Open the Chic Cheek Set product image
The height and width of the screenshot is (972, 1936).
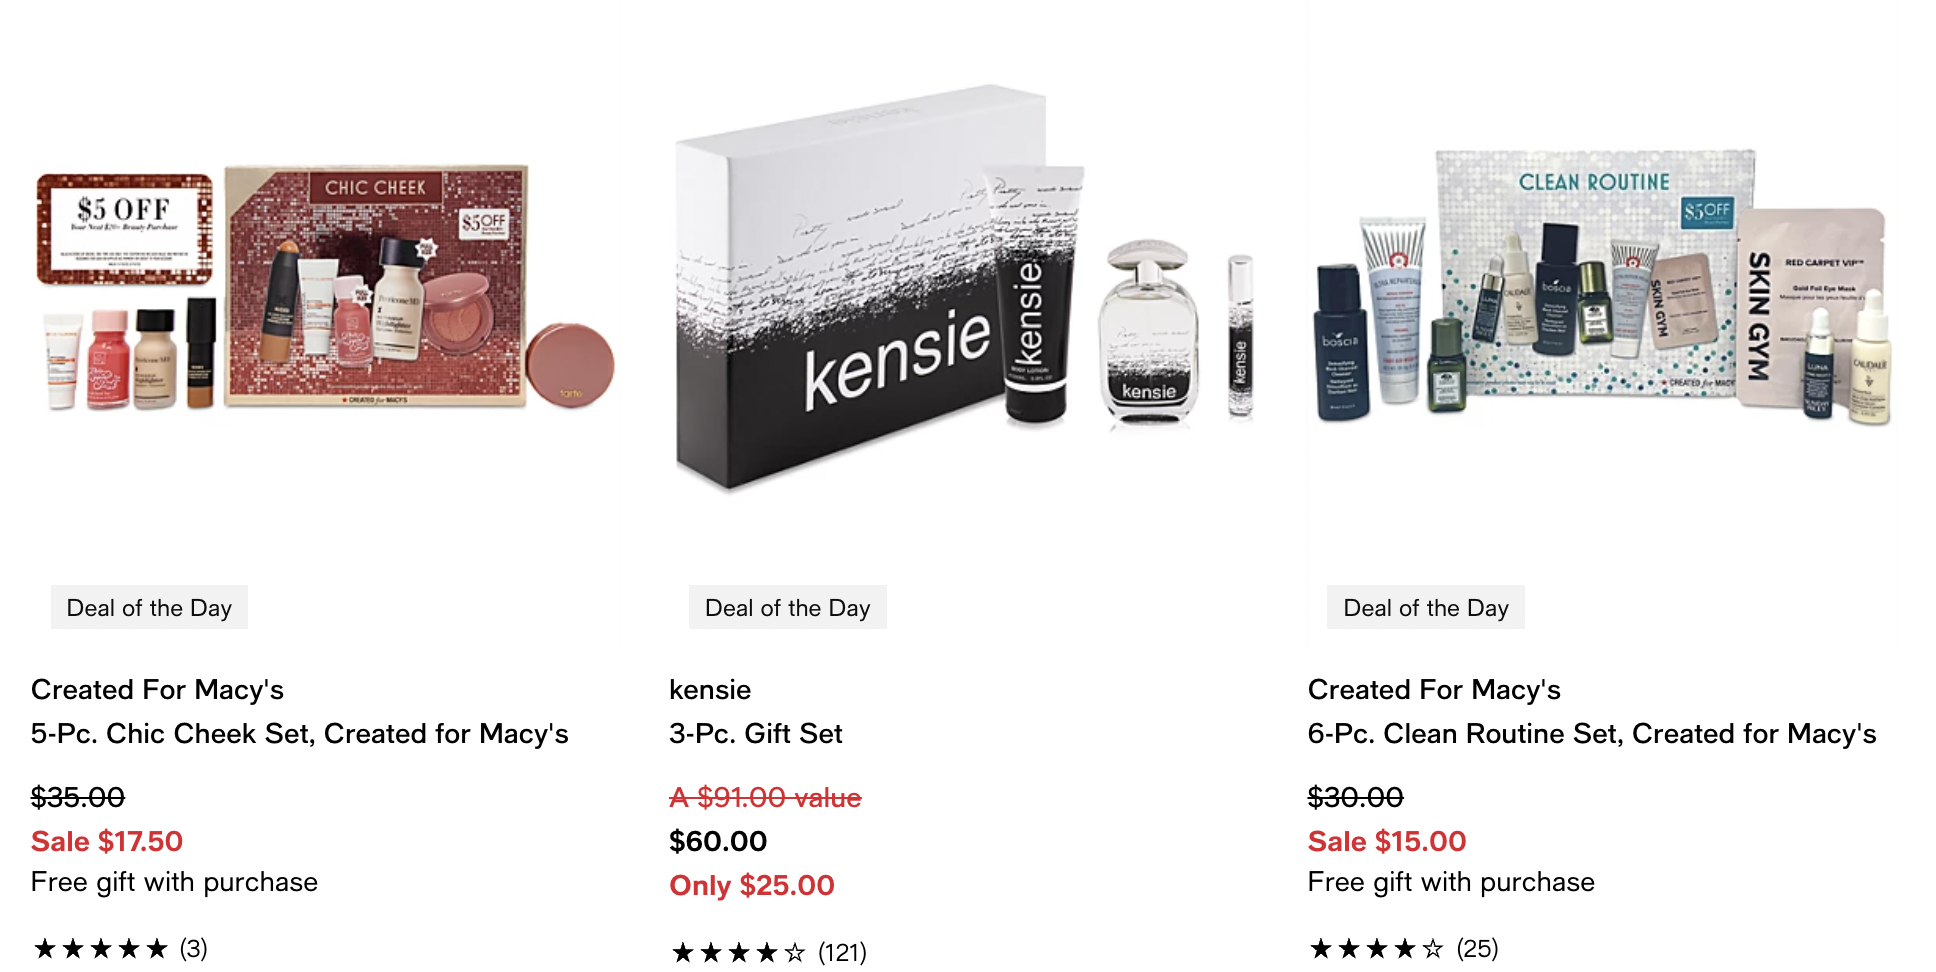(324, 290)
